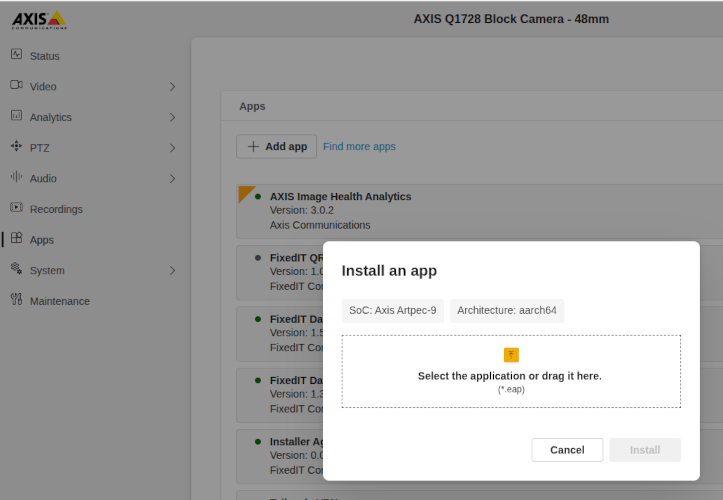Expand the Audio menu chevron

coord(172,179)
